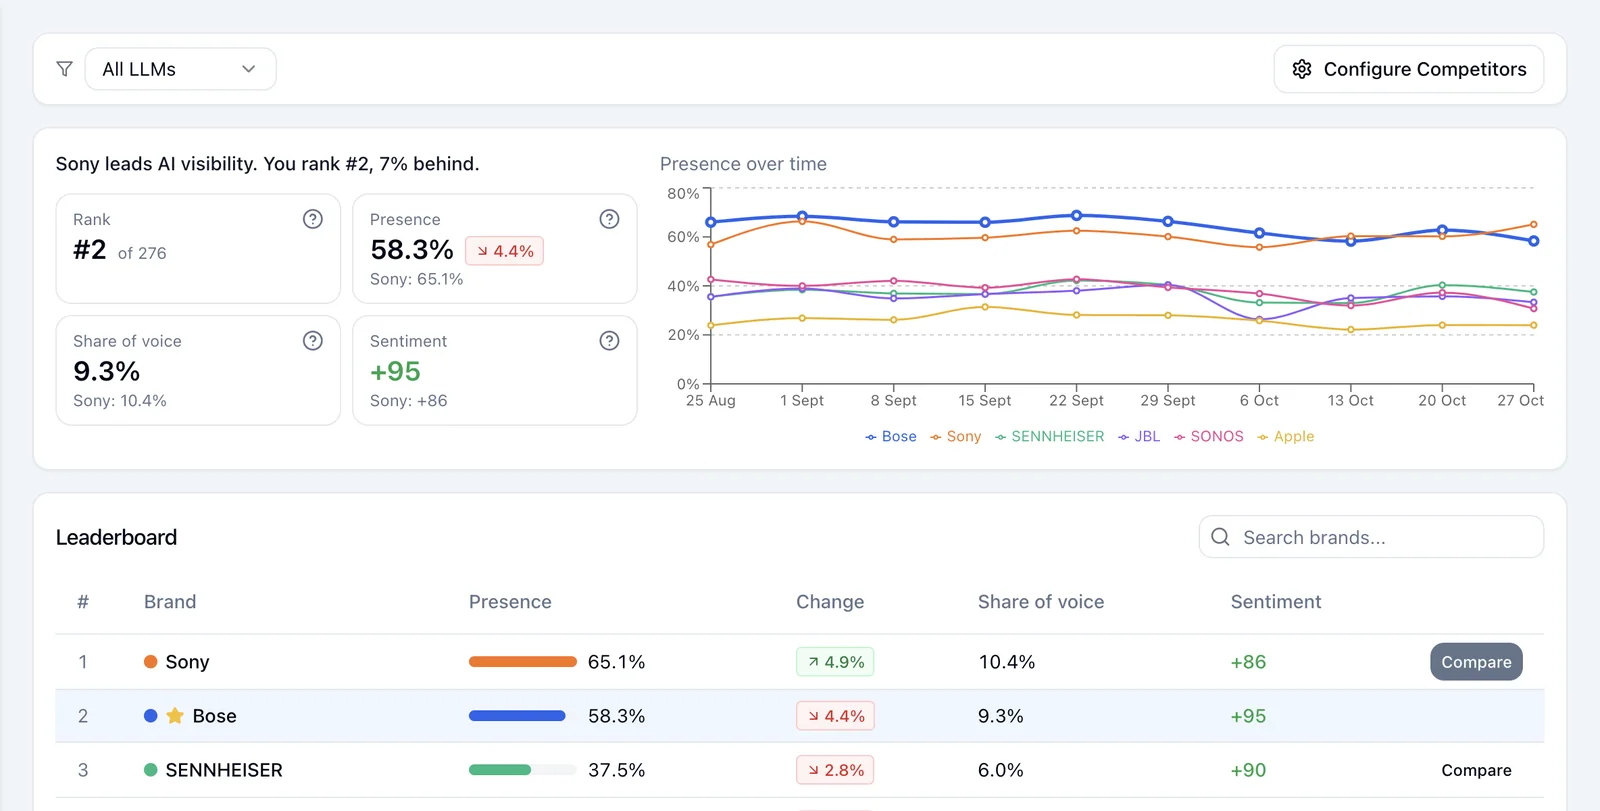Toggle Apple series in chart legend

pos(1286,436)
